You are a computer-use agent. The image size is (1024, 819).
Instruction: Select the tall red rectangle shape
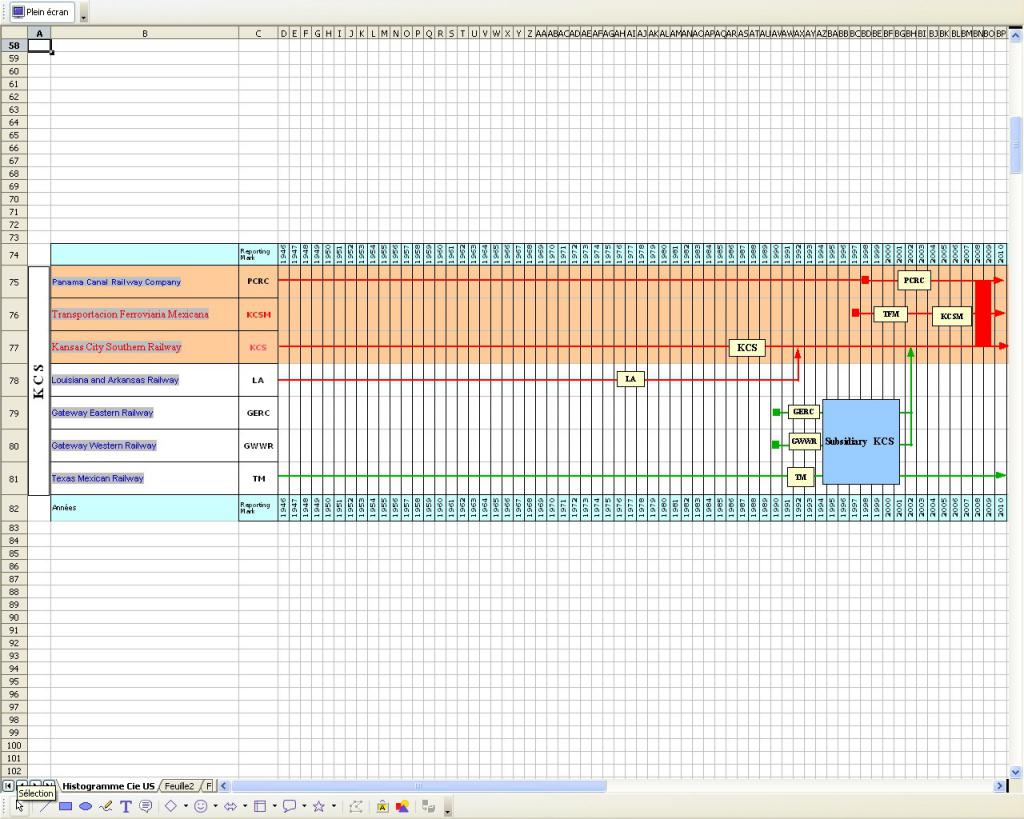tap(982, 313)
